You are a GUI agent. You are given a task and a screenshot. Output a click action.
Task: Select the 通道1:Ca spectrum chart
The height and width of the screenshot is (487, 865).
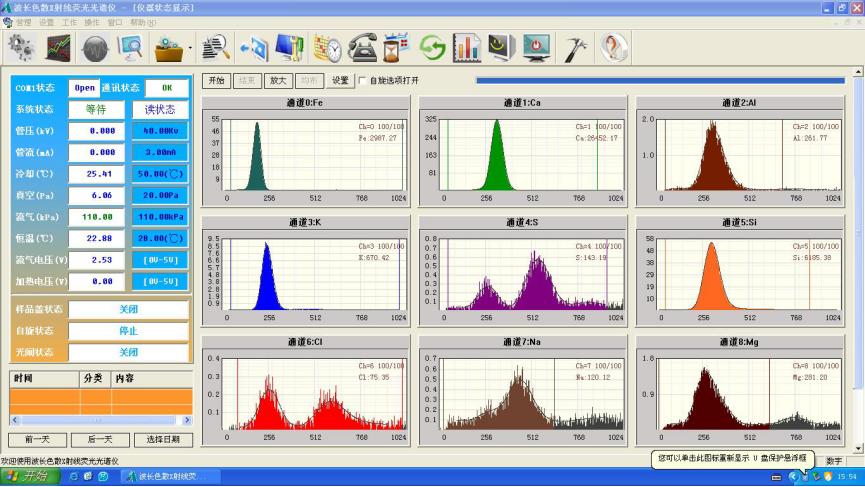coord(522,151)
